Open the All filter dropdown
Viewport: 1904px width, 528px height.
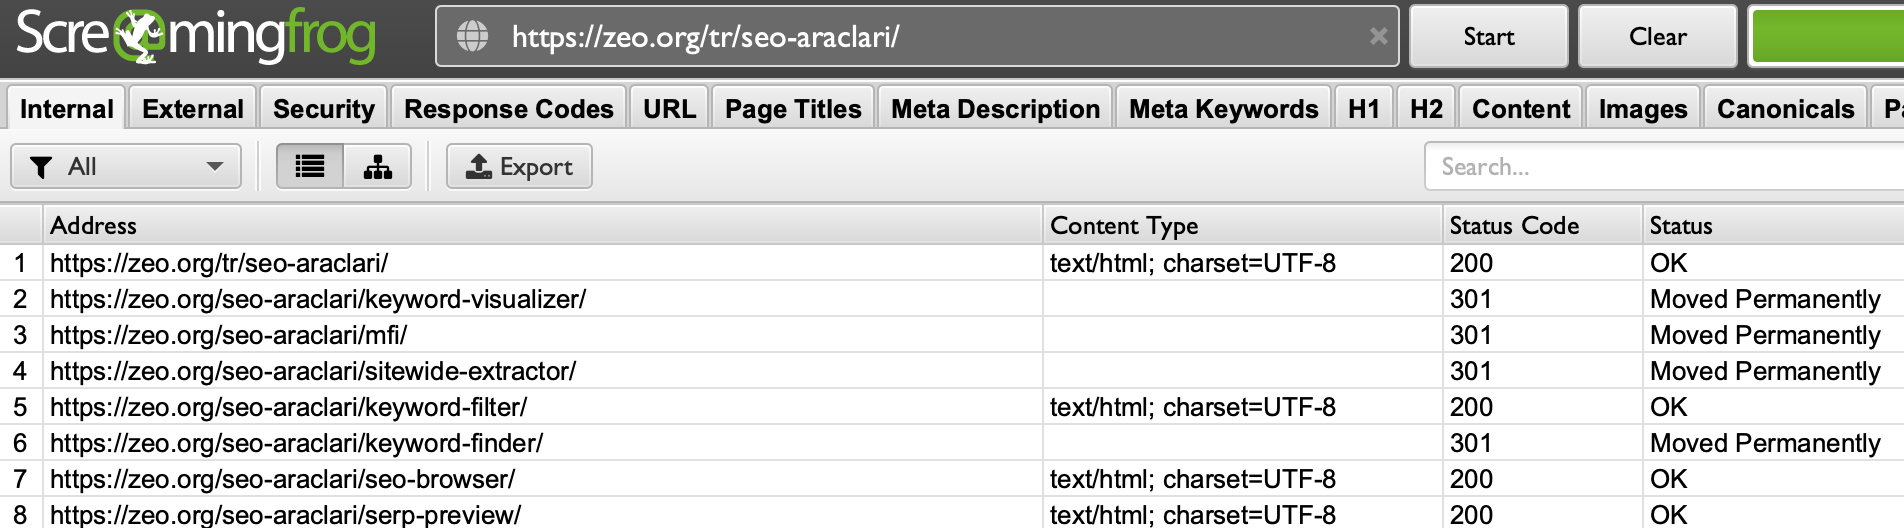[126, 166]
